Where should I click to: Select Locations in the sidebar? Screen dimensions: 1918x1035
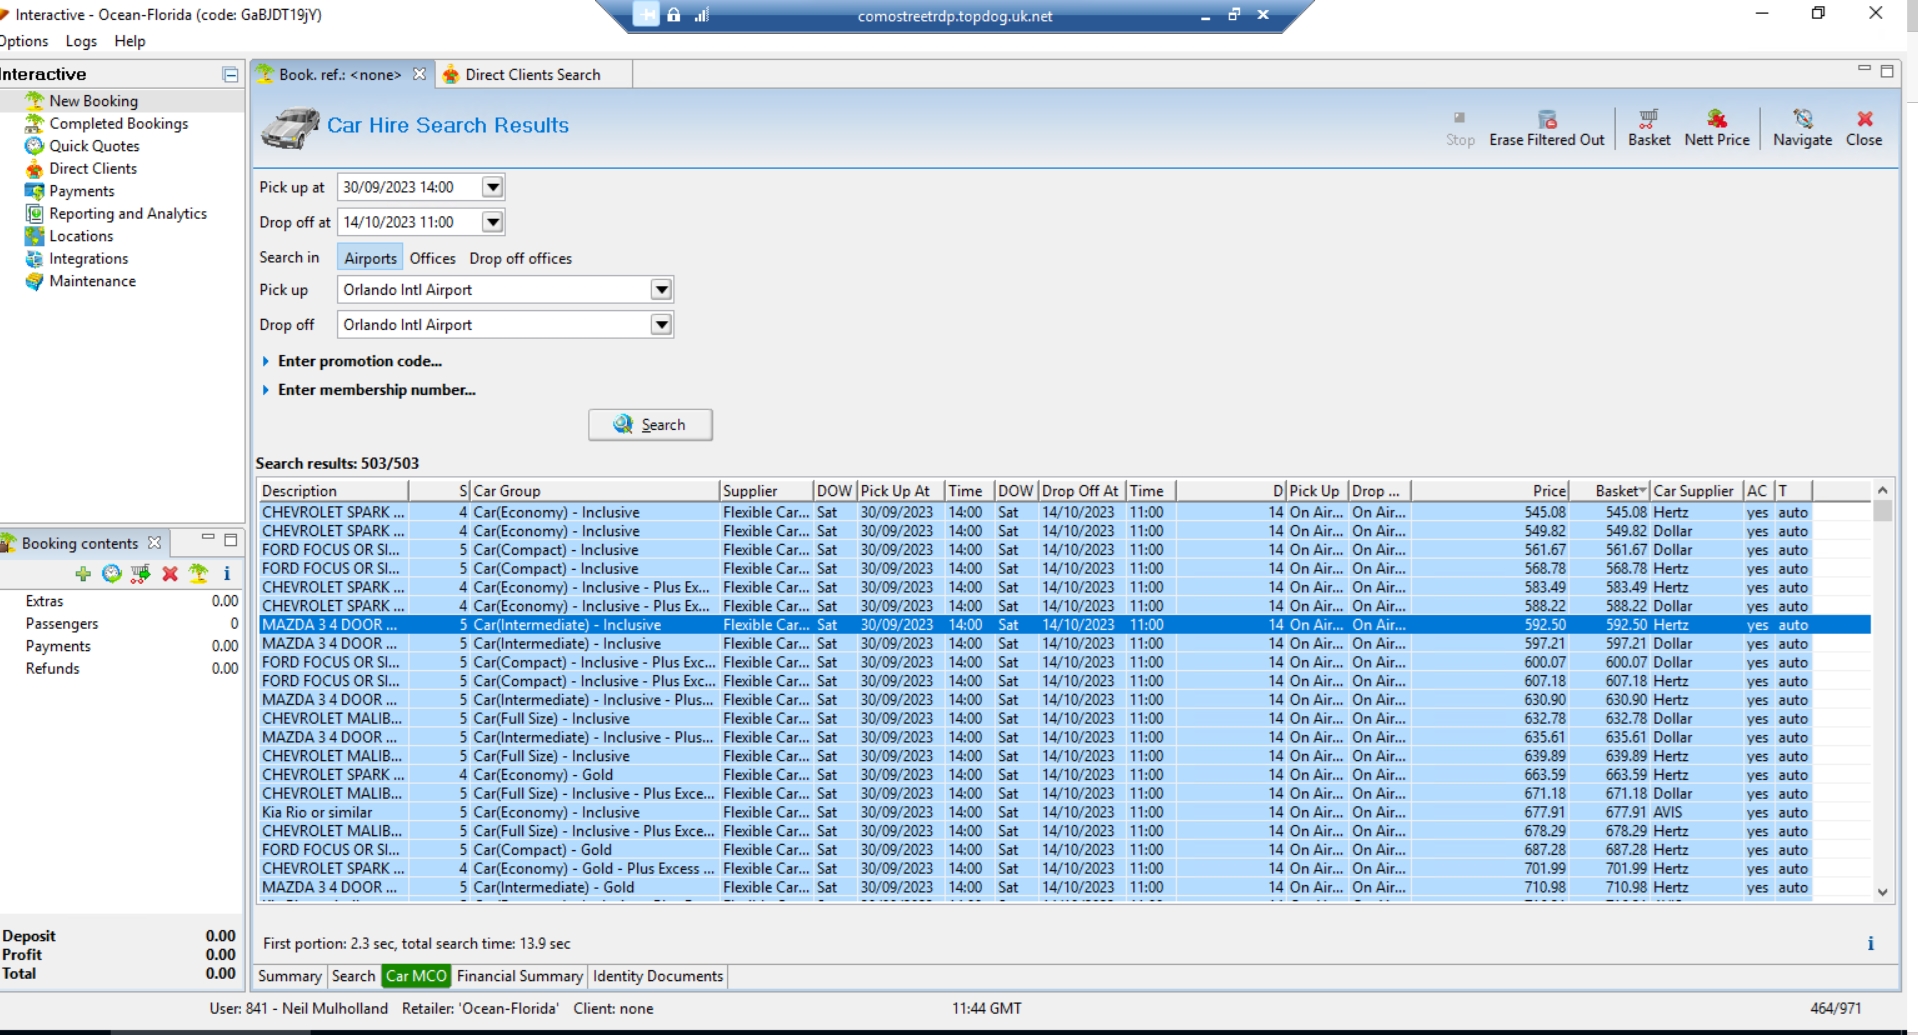81,236
